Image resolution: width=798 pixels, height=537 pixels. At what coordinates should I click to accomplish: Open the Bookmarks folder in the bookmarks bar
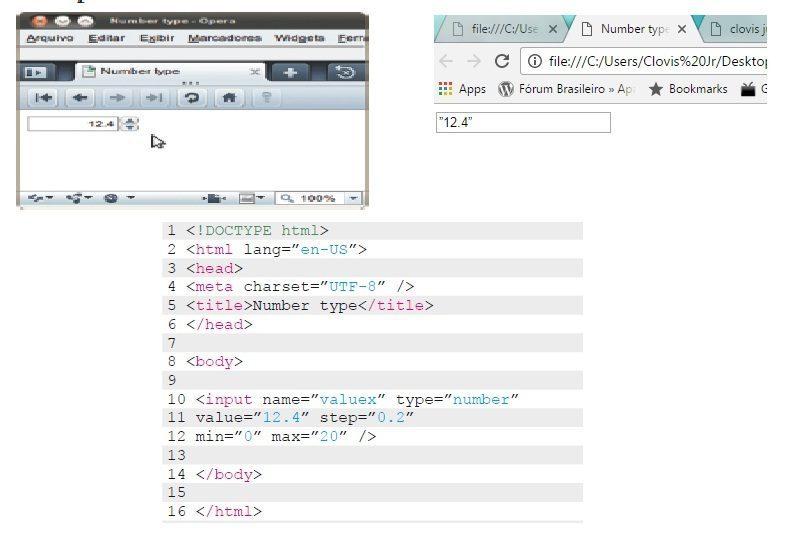pos(689,89)
